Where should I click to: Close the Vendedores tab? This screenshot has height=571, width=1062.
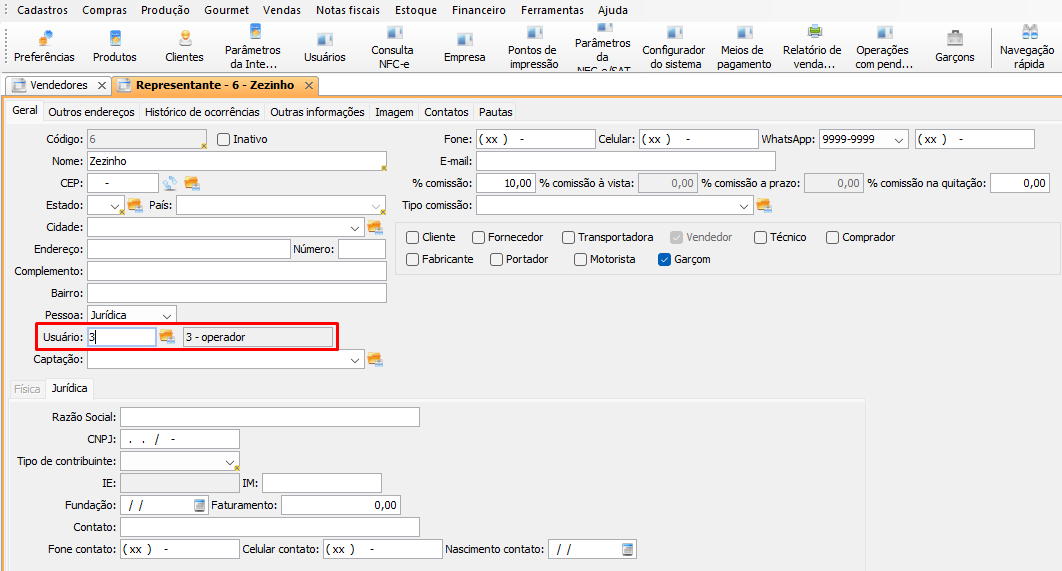coord(102,85)
